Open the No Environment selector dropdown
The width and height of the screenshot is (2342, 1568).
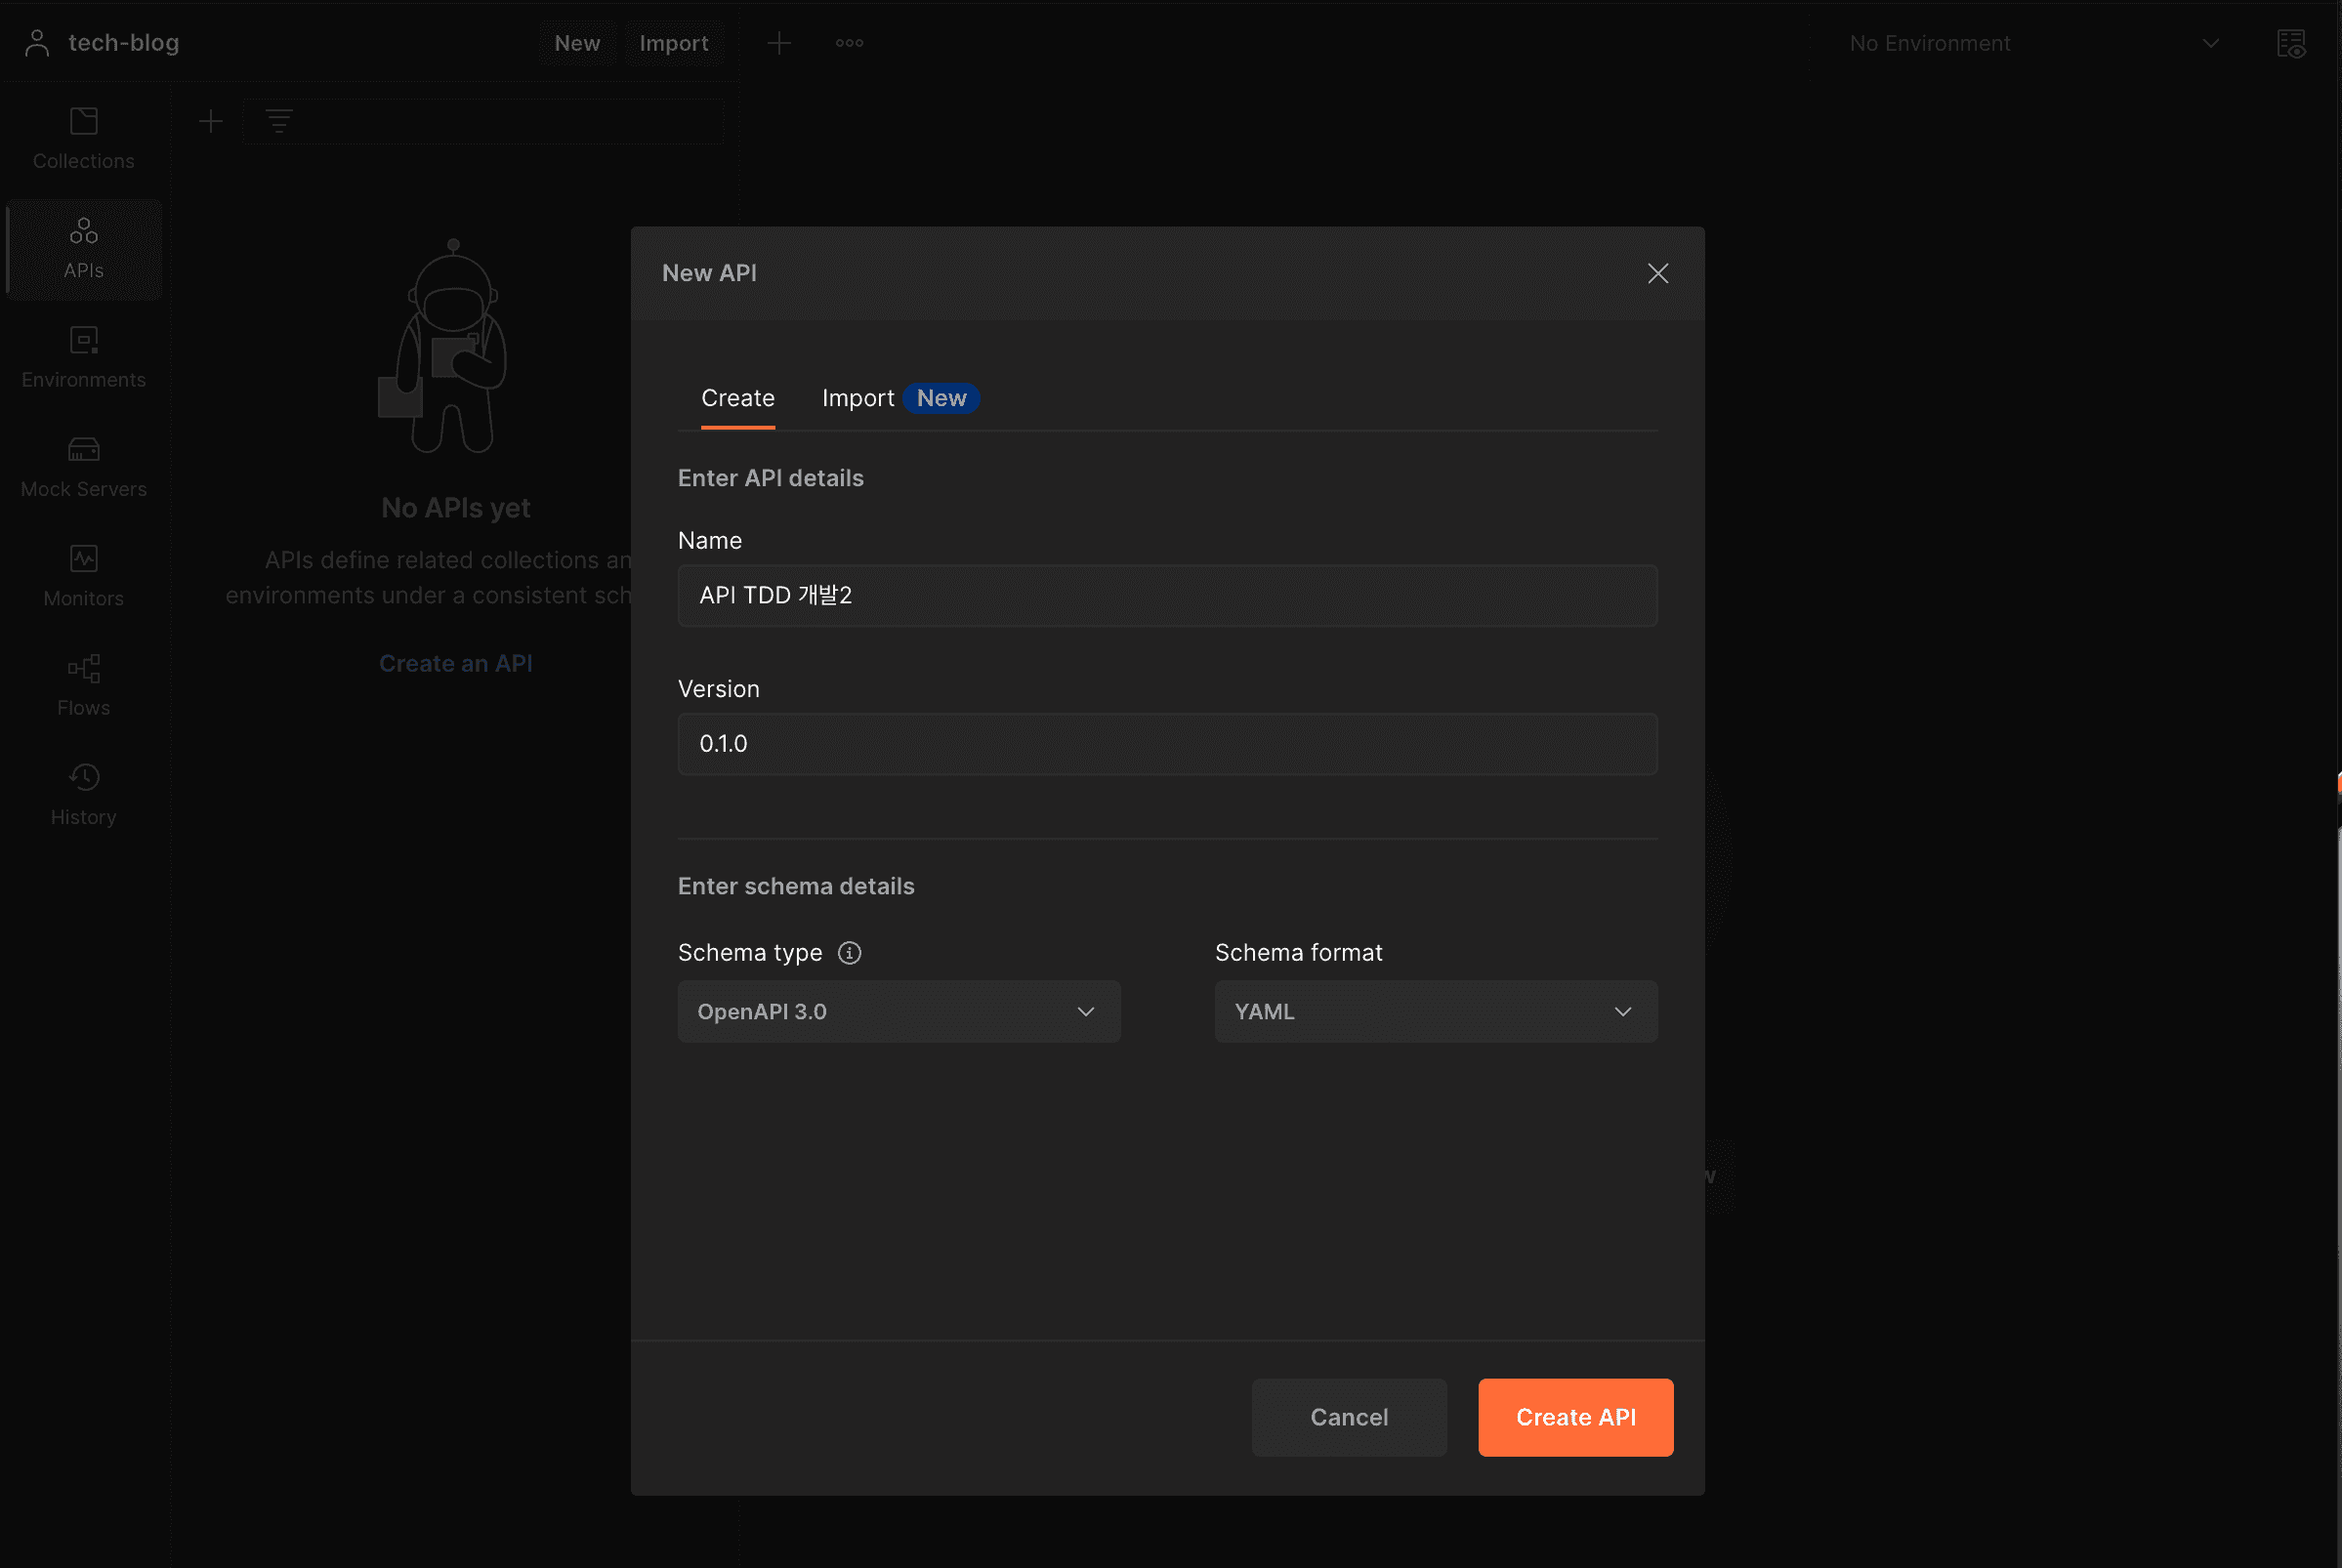coord(2030,44)
